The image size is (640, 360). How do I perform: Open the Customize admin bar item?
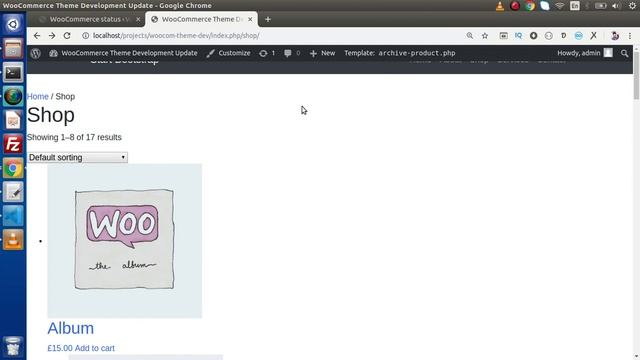coord(229,53)
